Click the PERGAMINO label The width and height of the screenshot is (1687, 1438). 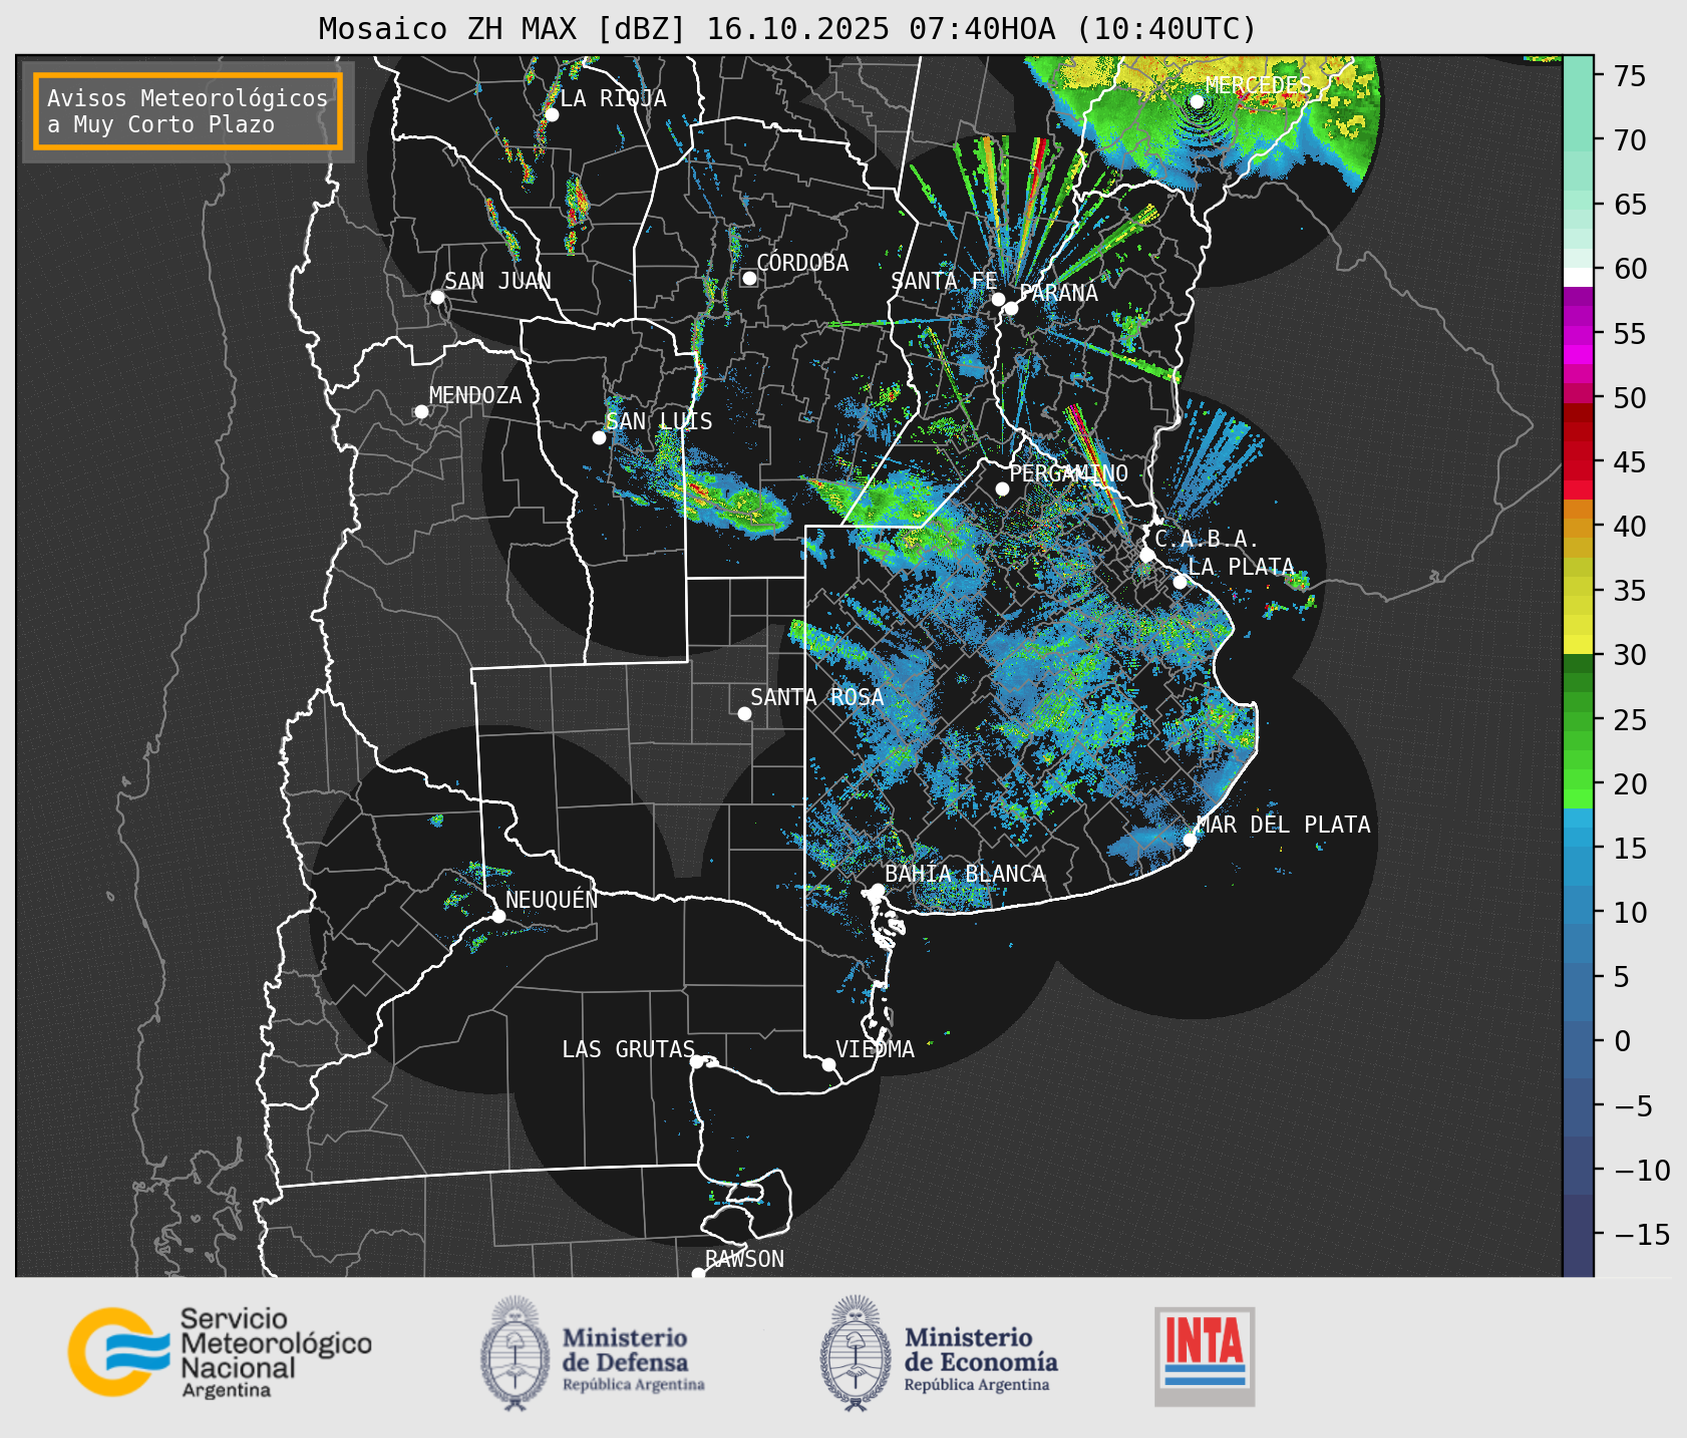coord(1068,473)
